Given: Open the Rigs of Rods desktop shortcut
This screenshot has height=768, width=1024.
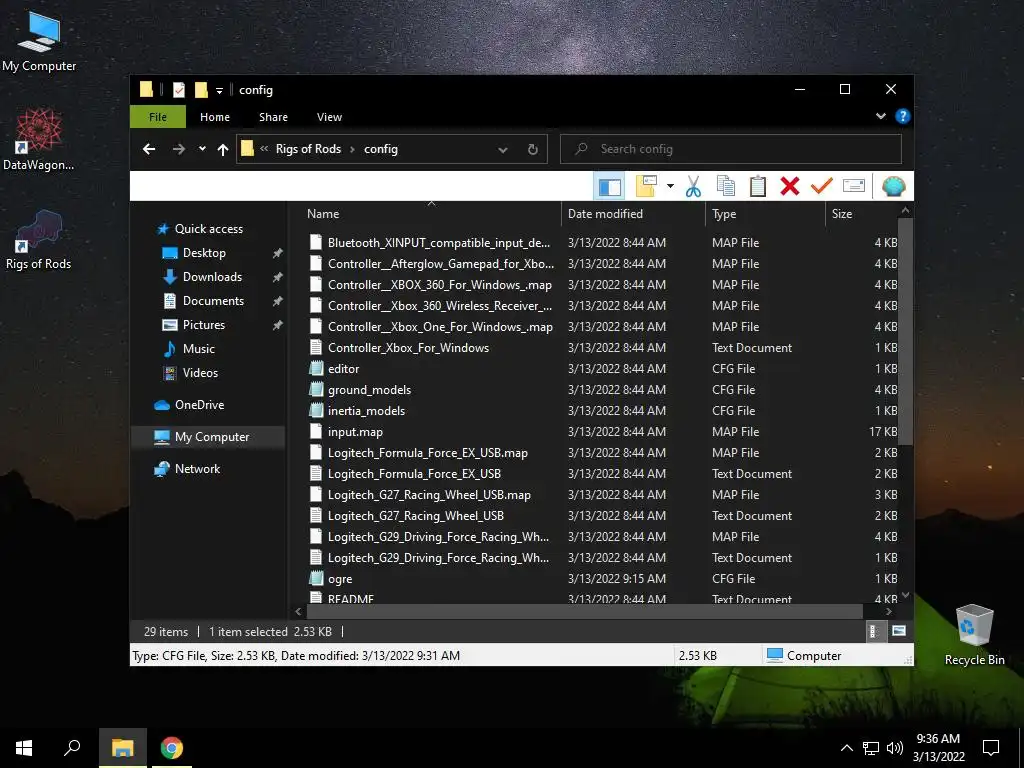Looking at the screenshot, I should 39,239.
